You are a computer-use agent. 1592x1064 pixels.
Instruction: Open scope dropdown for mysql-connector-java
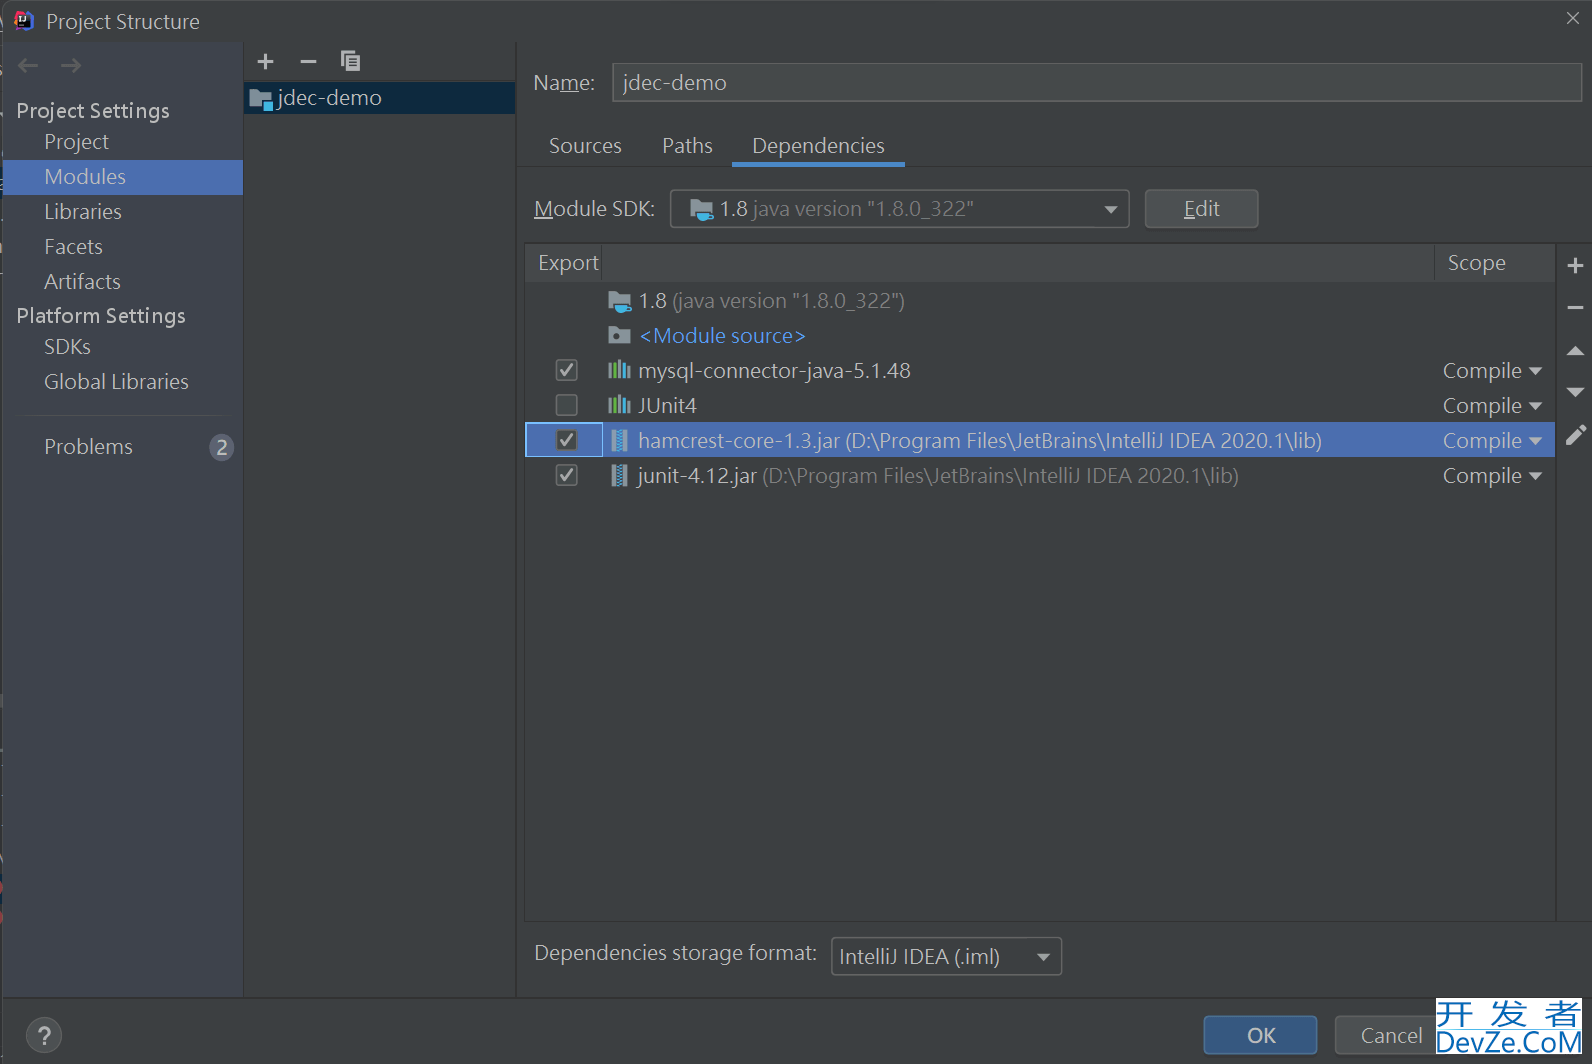1492,371
